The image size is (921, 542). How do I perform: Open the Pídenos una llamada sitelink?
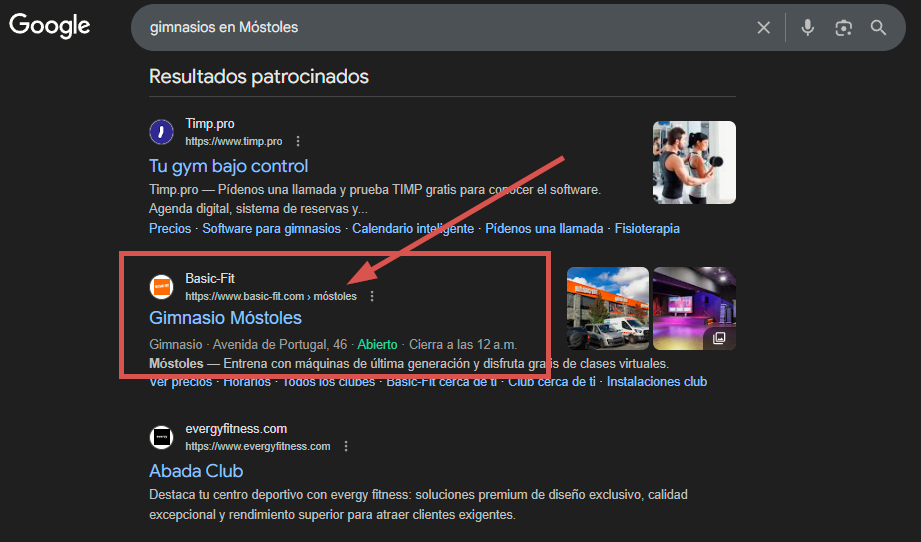(x=544, y=228)
